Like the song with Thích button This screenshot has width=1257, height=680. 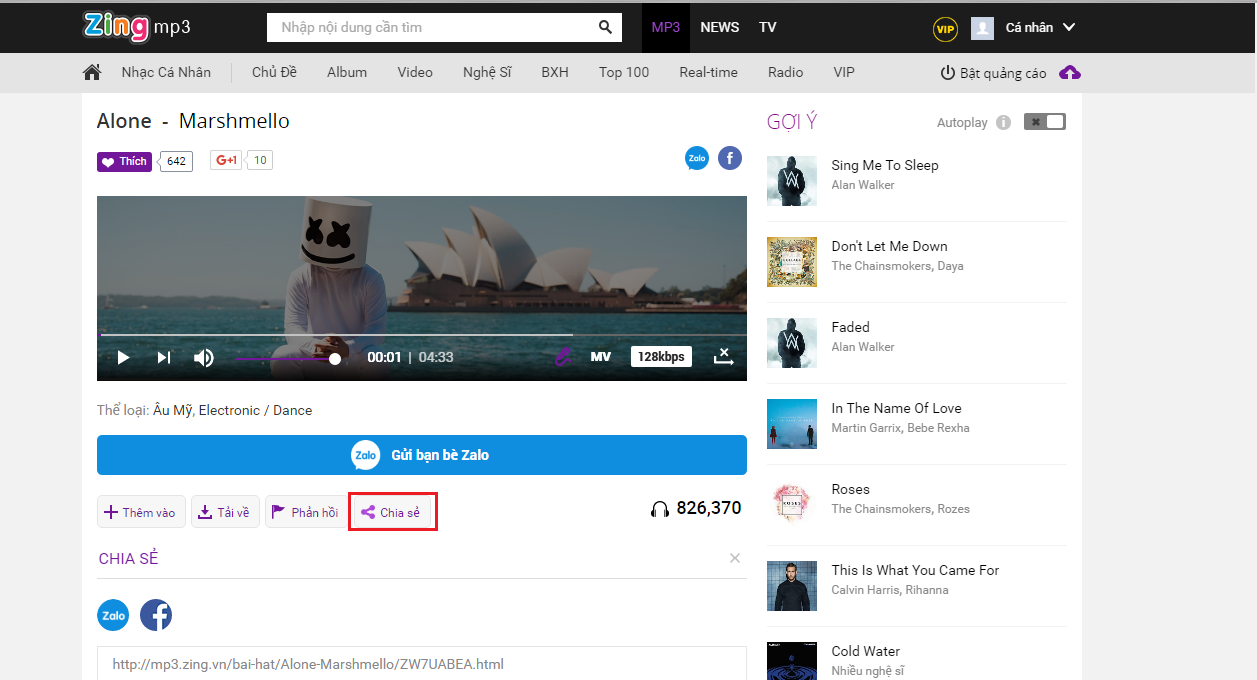point(124,161)
